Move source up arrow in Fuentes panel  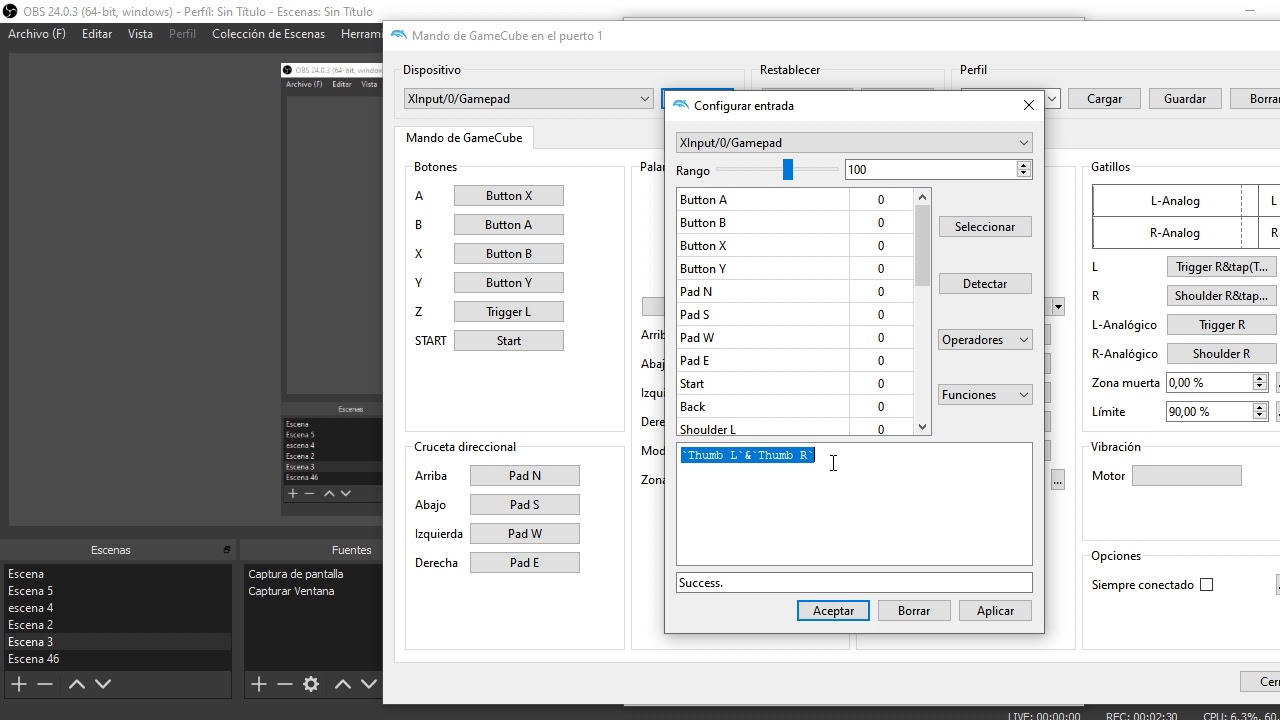[342, 684]
